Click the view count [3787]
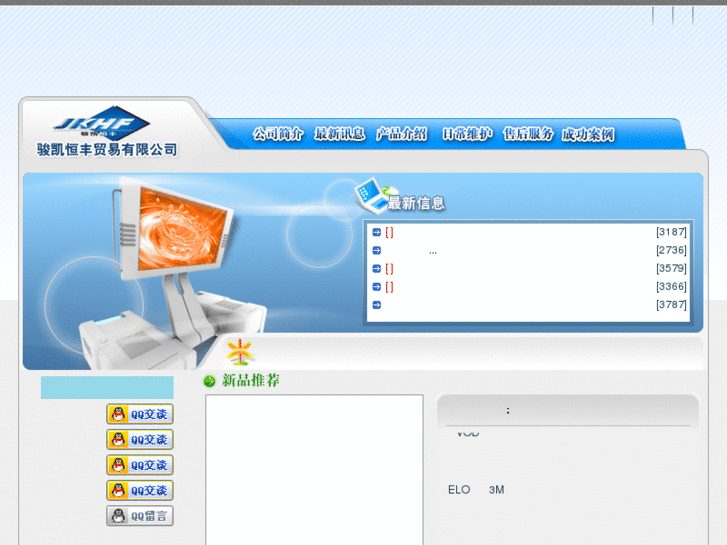The image size is (727, 545). (671, 304)
